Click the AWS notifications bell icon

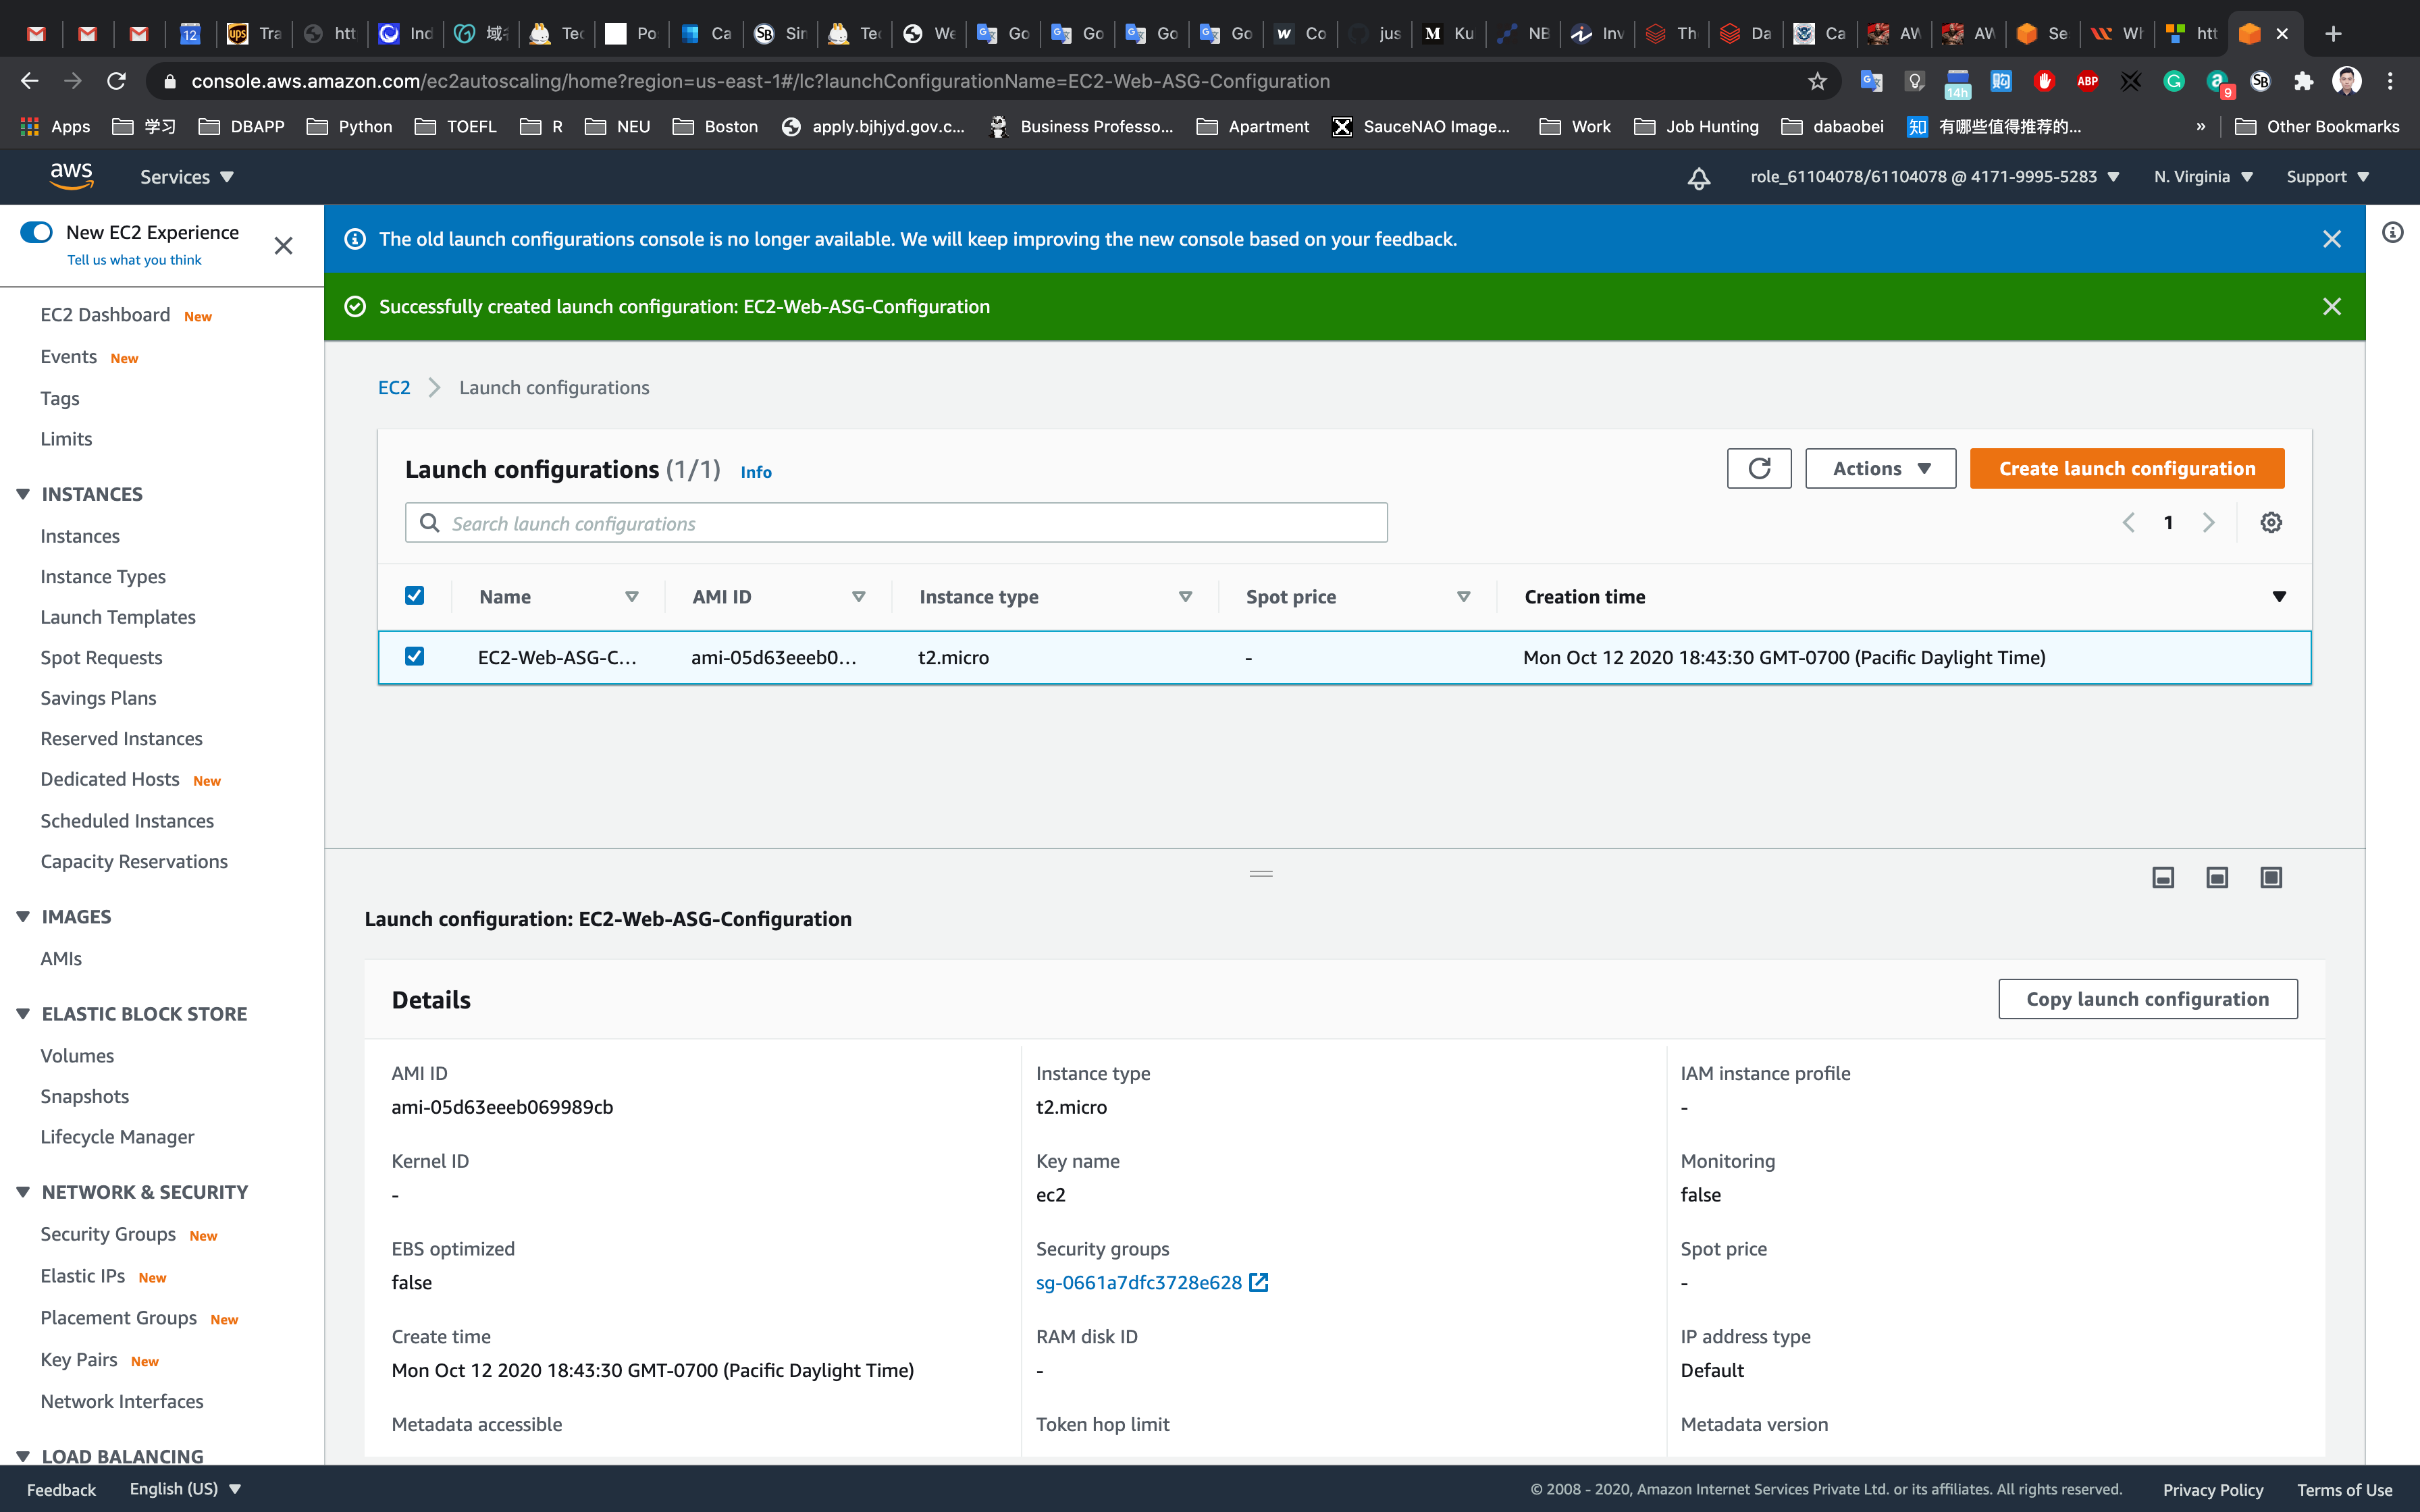[1698, 178]
